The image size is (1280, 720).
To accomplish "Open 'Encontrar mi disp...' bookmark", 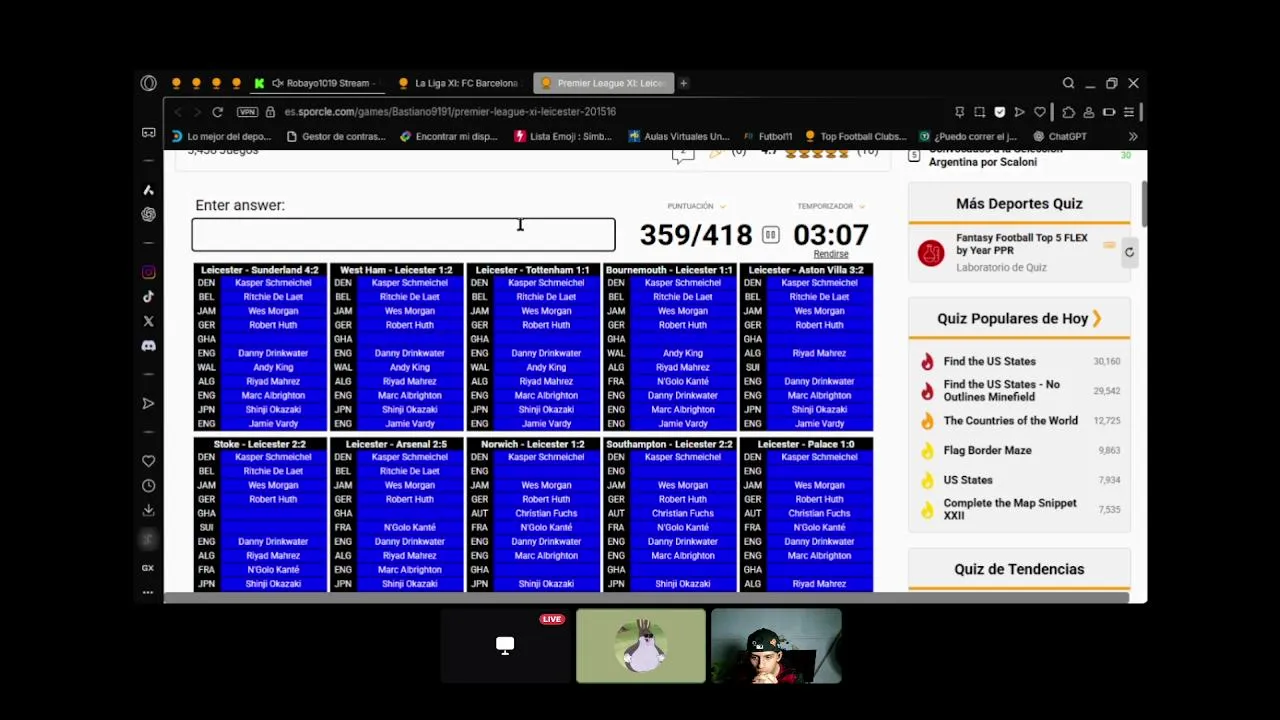I will [x=448, y=136].
